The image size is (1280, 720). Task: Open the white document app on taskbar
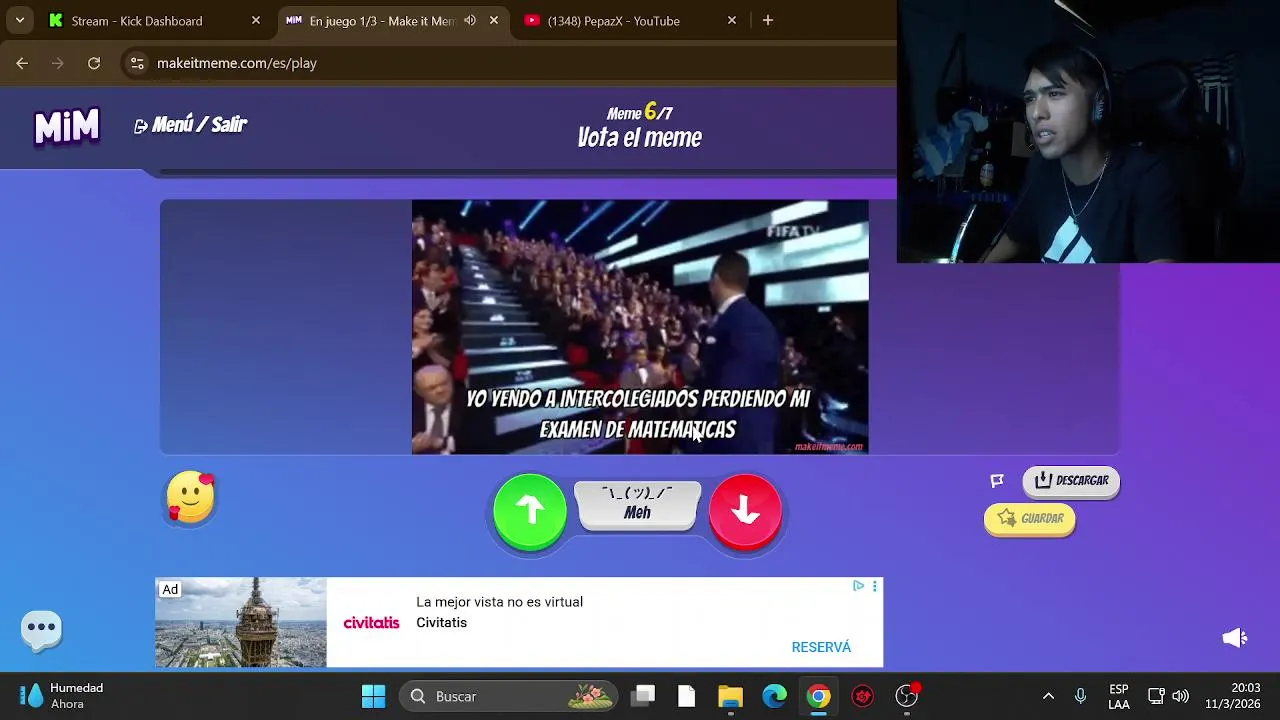[687, 697]
